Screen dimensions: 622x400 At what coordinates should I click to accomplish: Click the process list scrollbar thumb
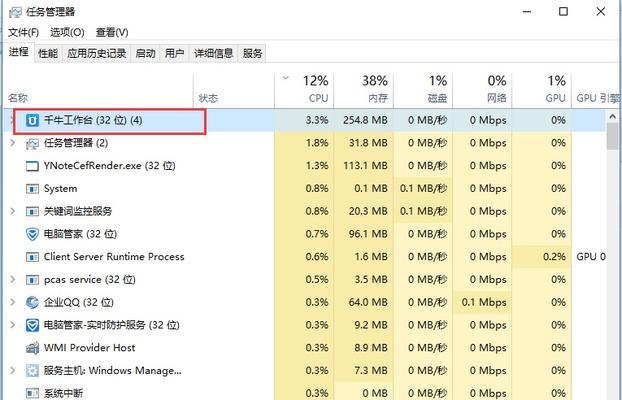(x=612, y=136)
